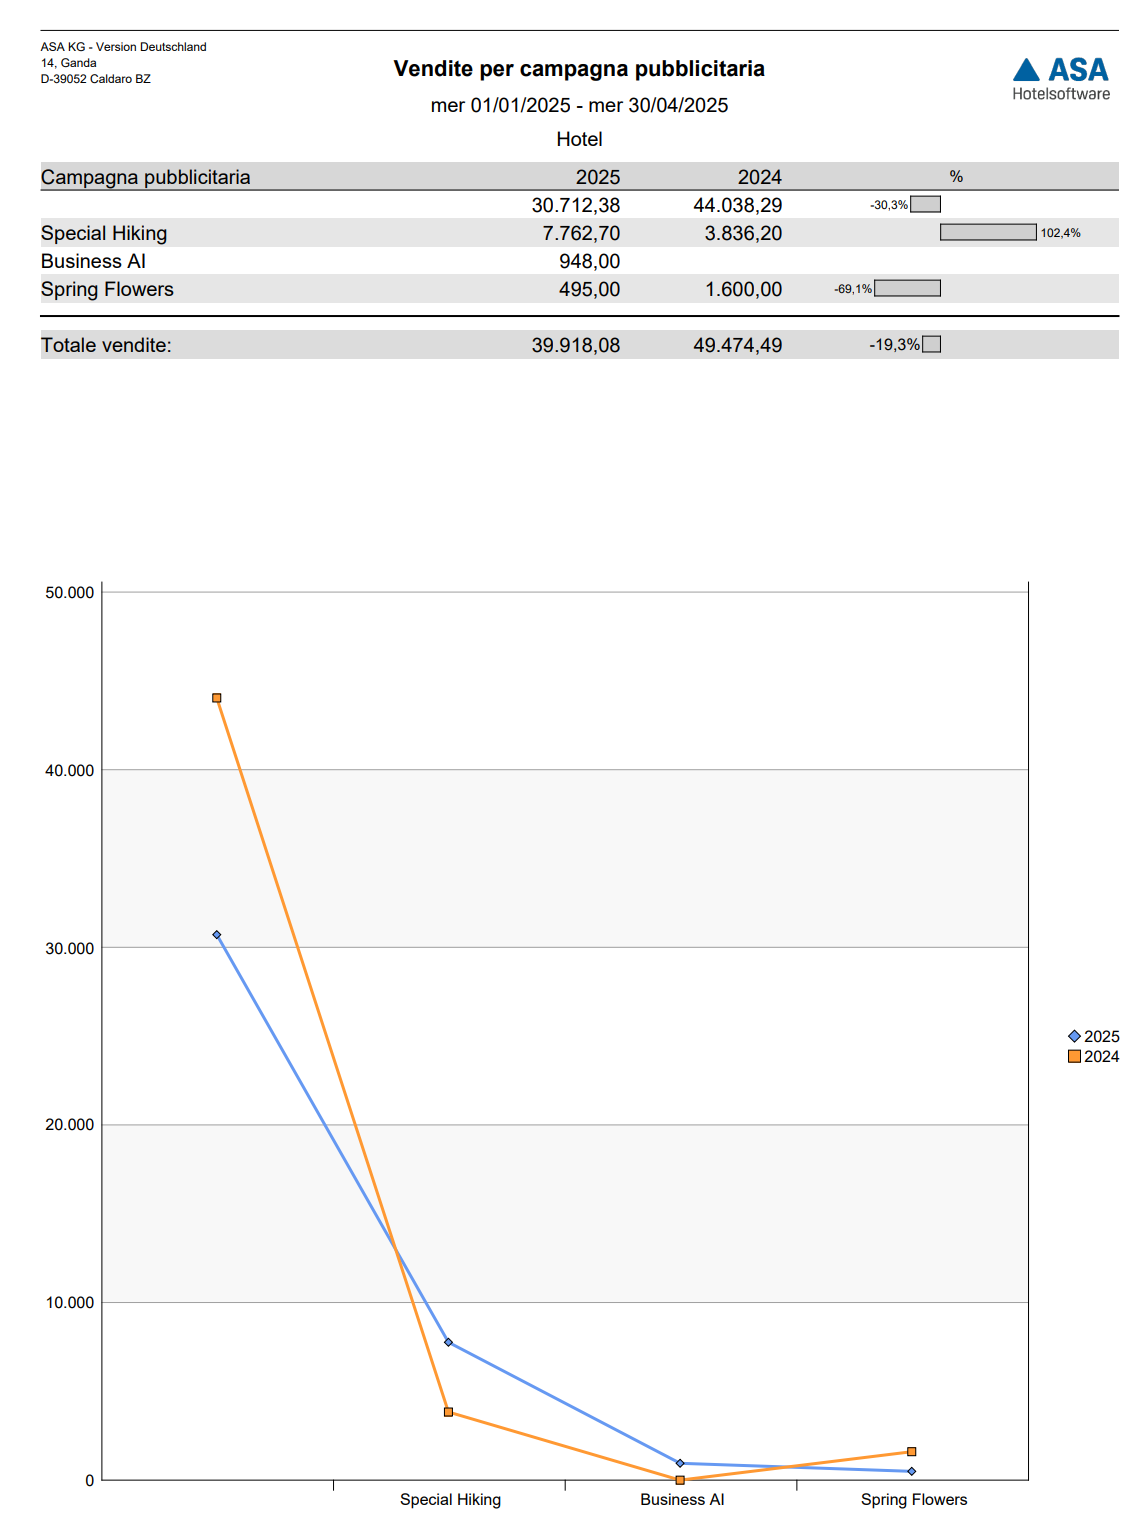Screen dimensions: 1146x1526
Task: Click the Totale vendite label
Action: (106, 345)
